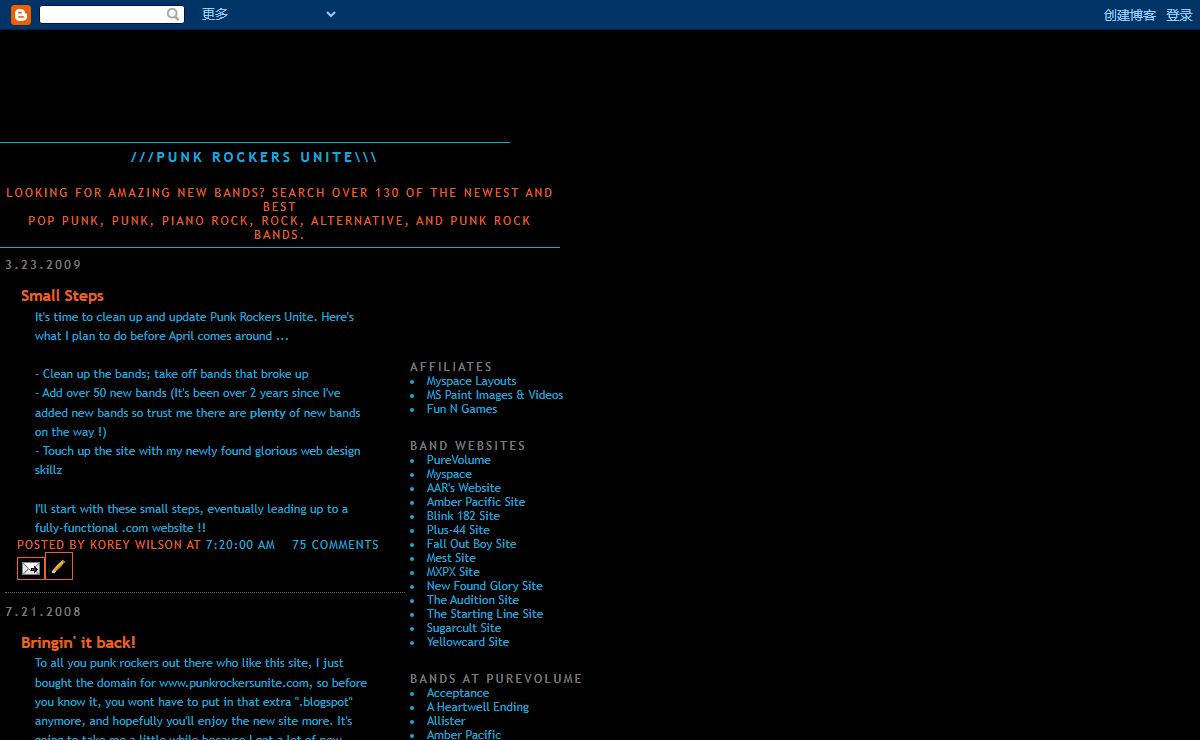Viewport: 1200px width, 740px height.
Task: Open Amber Pacific Site link
Action: coord(476,502)
